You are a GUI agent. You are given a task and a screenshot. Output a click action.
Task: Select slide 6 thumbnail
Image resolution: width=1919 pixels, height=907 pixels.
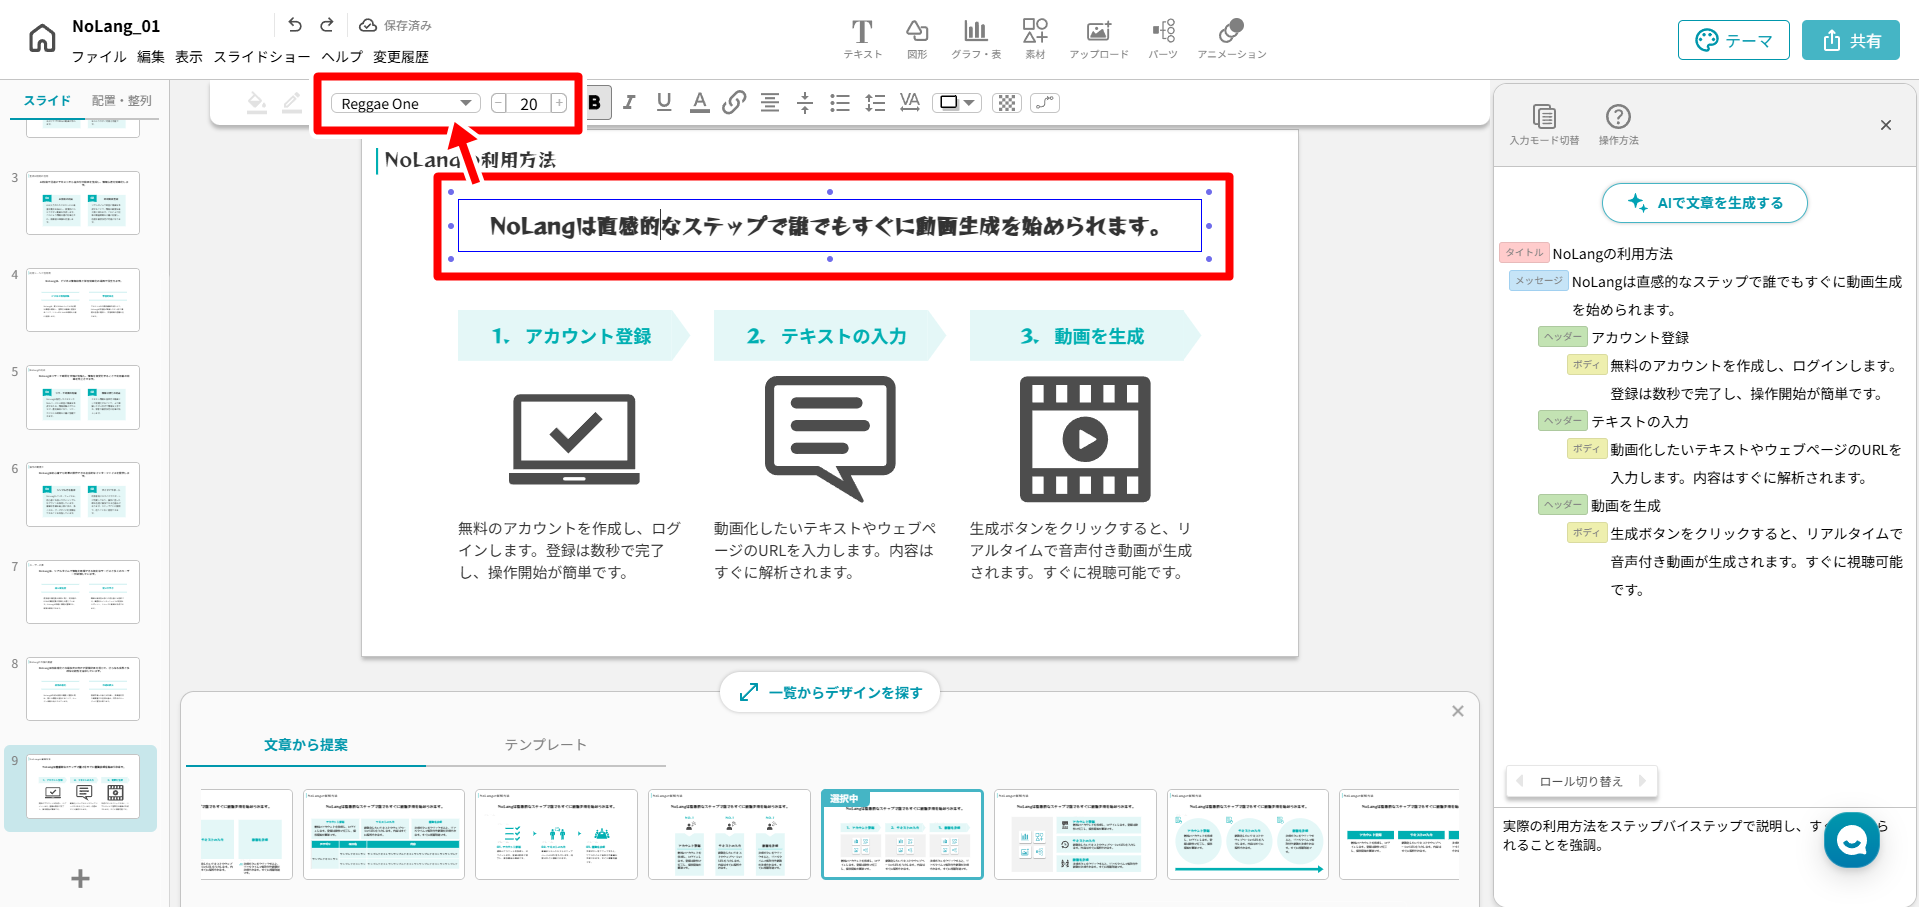click(x=83, y=494)
